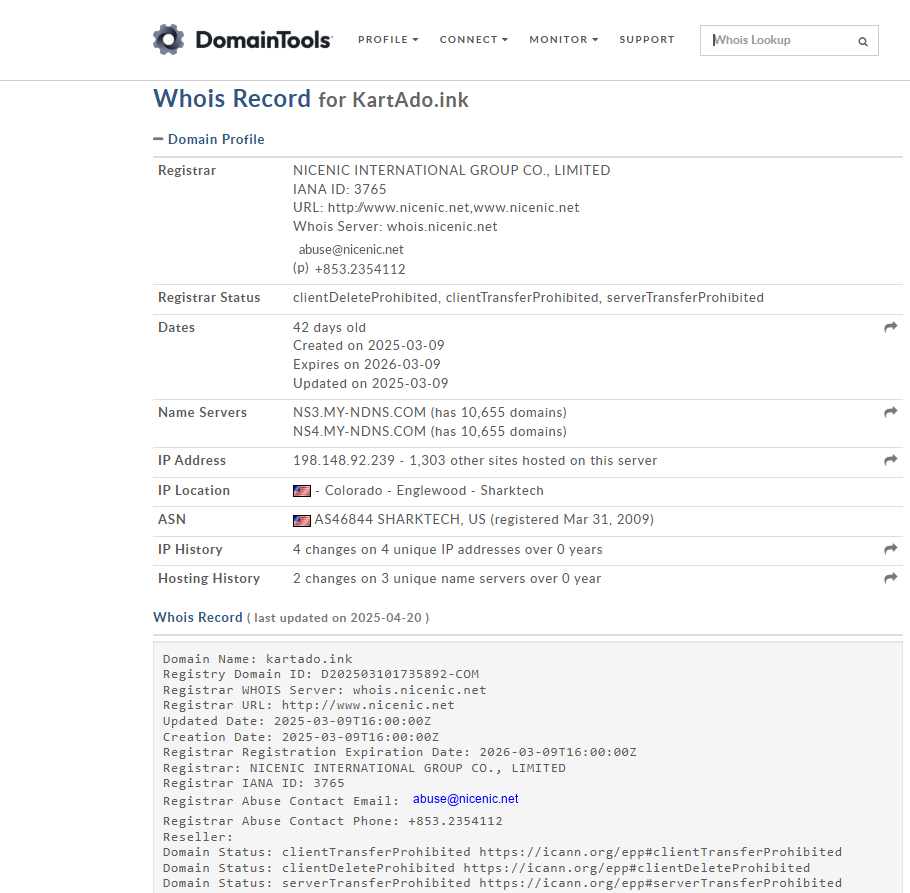Click 'Created on 2025-03-09' date
Viewport: 910px width, 893px height.
click(x=369, y=346)
